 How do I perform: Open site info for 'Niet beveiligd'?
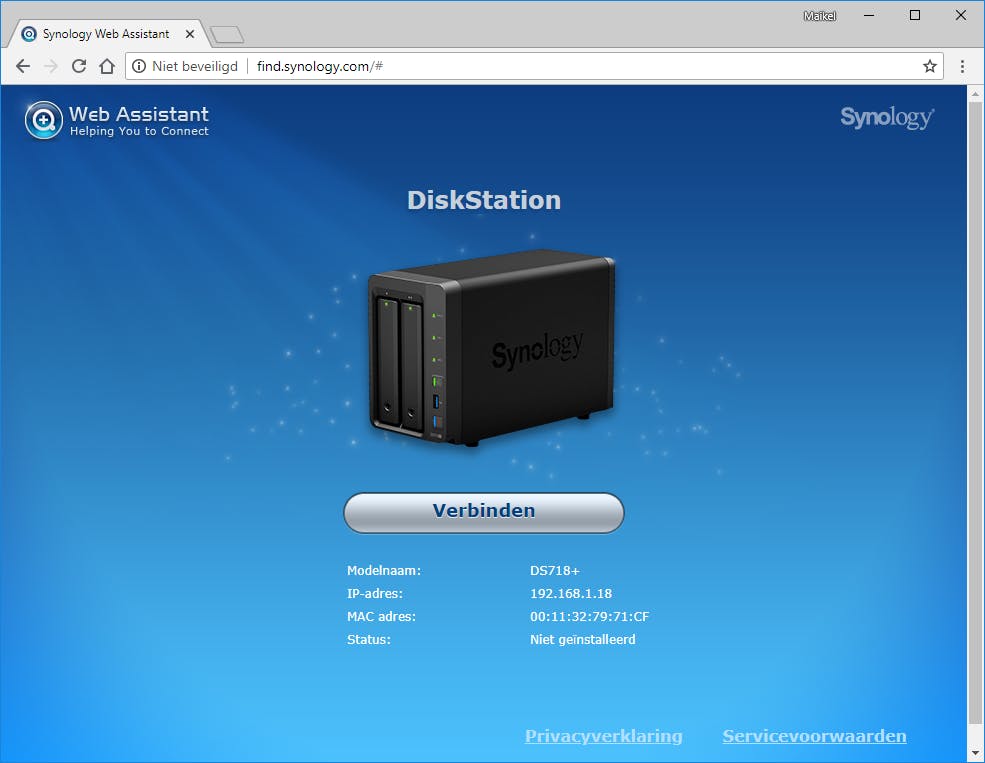tap(185, 67)
